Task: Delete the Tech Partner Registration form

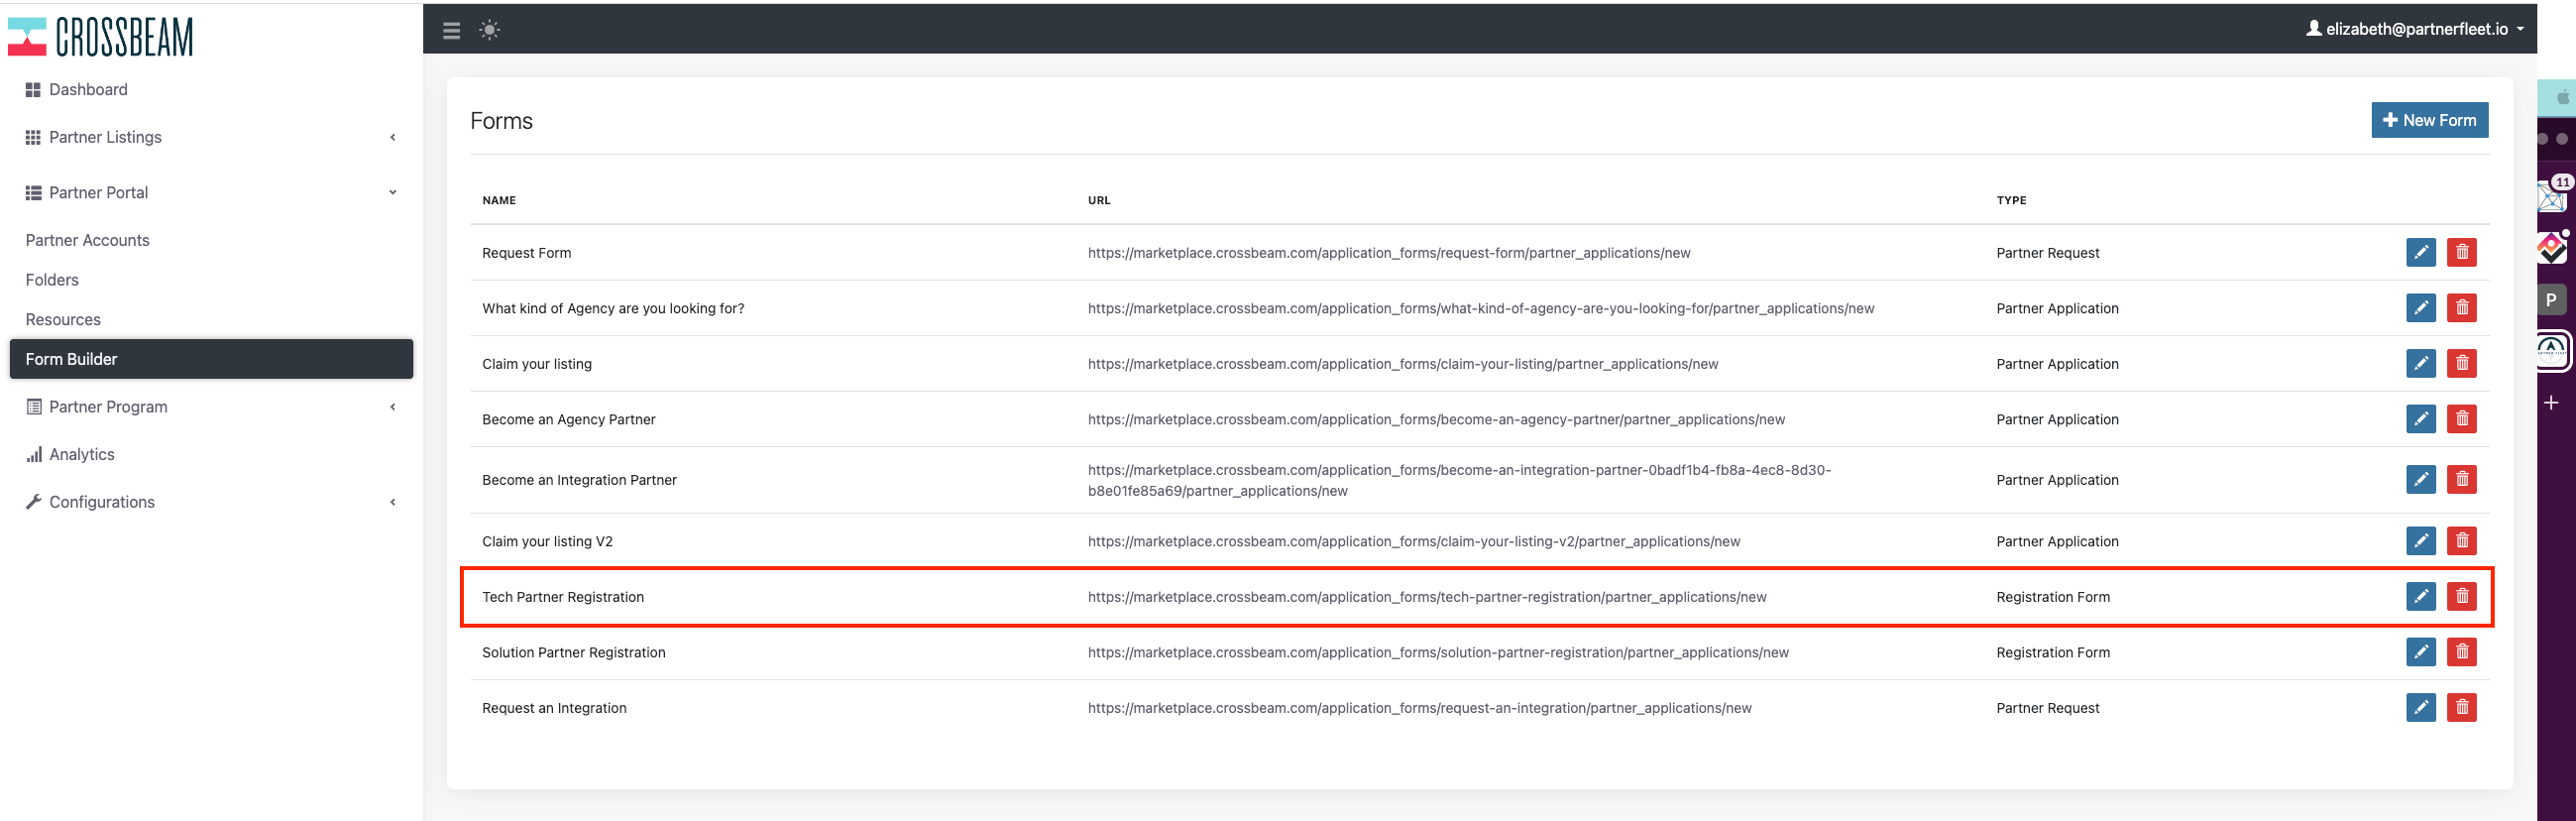Action: 2461,597
